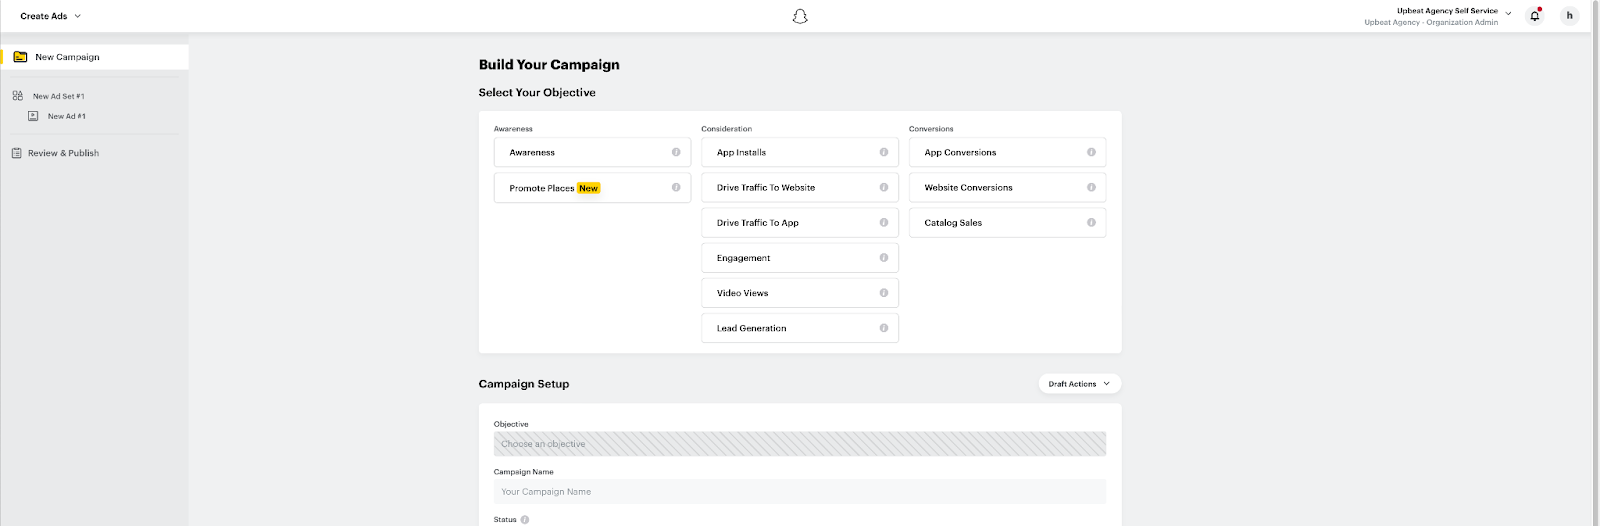Open the notifications bell
This screenshot has width=1600, height=526.
1535,16
